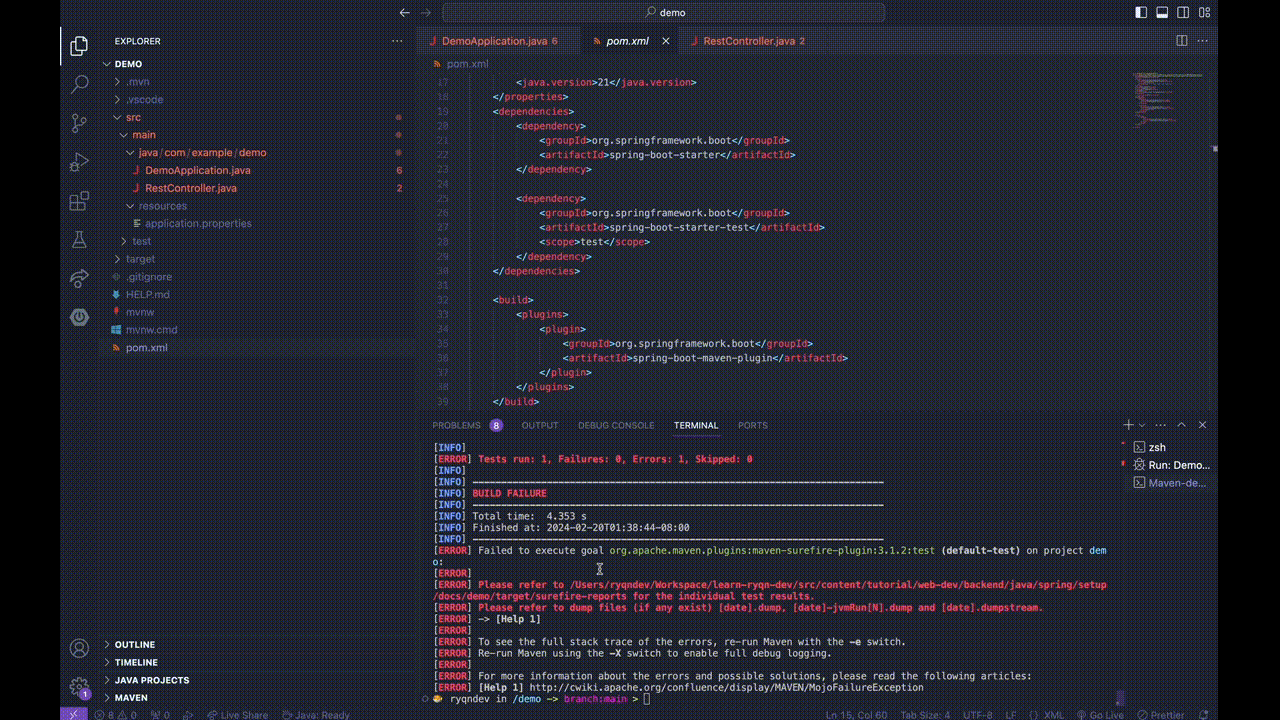Image resolution: width=1280 pixels, height=720 pixels.
Task: Change the UTF-8 encoding setting
Action: pos(976,714)
